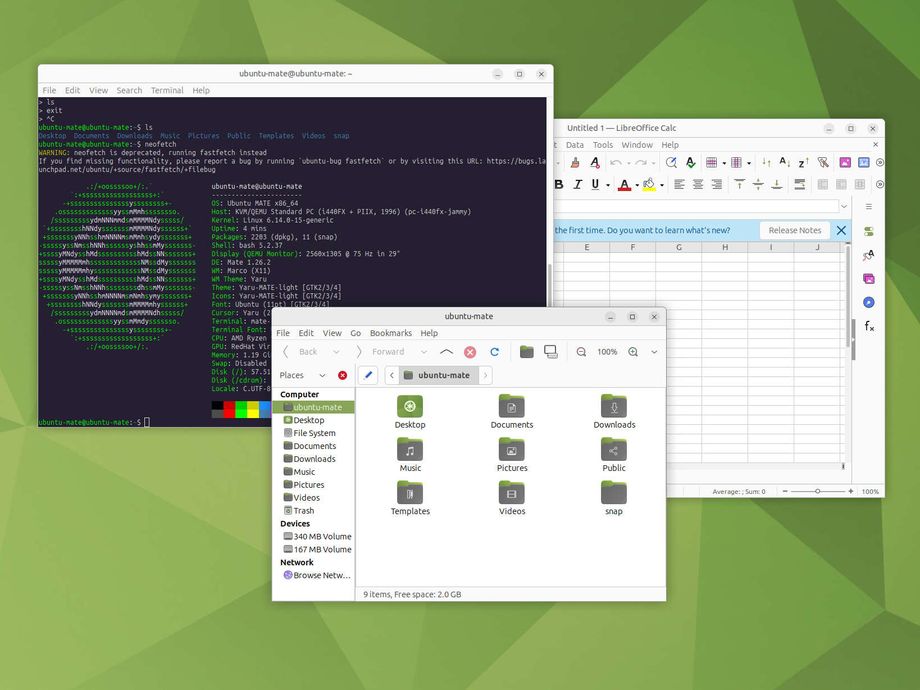
Task: Expand the Places side pane dropdown
Action: pyautogui.click(x=322, y=375)
